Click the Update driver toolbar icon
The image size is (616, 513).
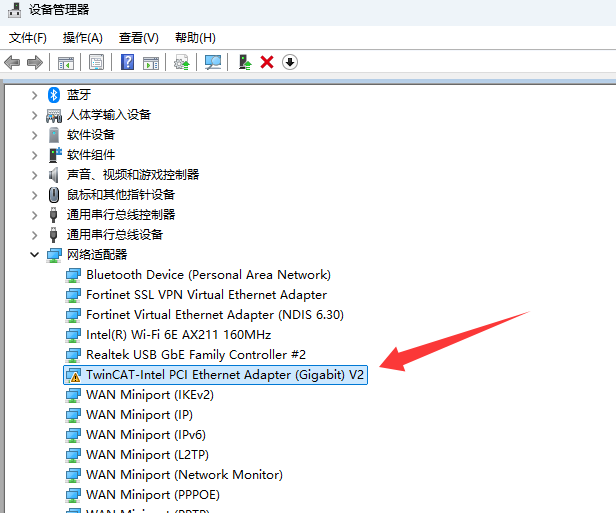click(181, 62)
